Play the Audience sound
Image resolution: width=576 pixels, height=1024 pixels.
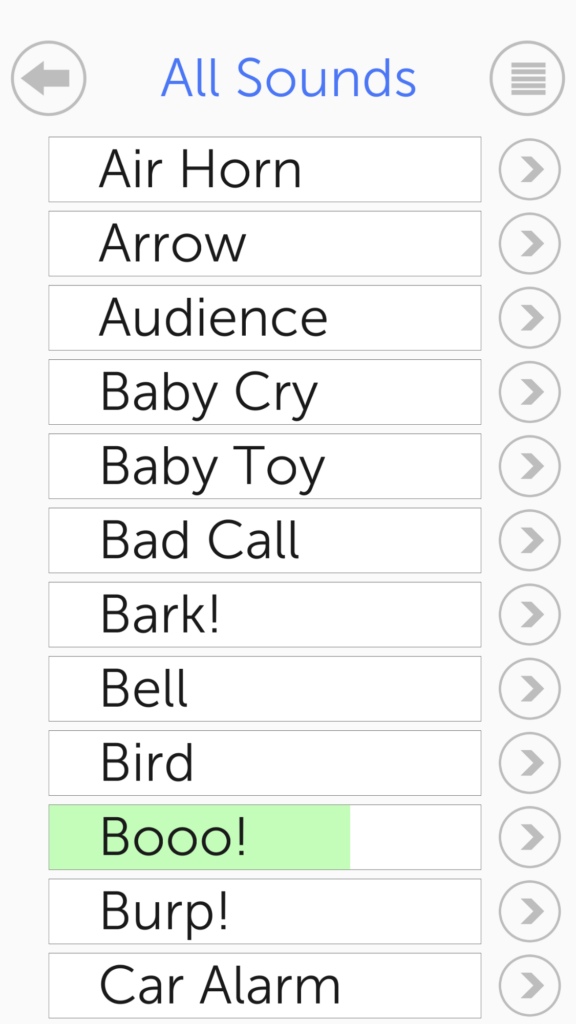click(x=264, y=317)
